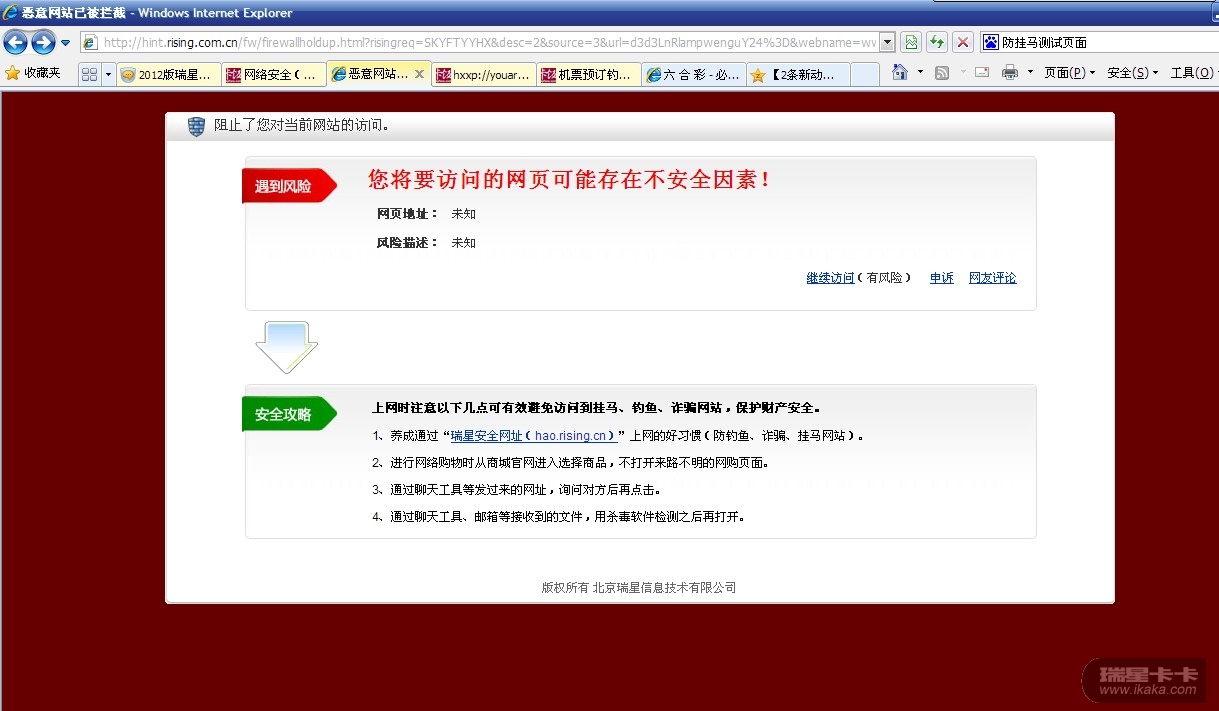
Task: Click the hxxp://youar tab favicon
Action: point(443,74)
